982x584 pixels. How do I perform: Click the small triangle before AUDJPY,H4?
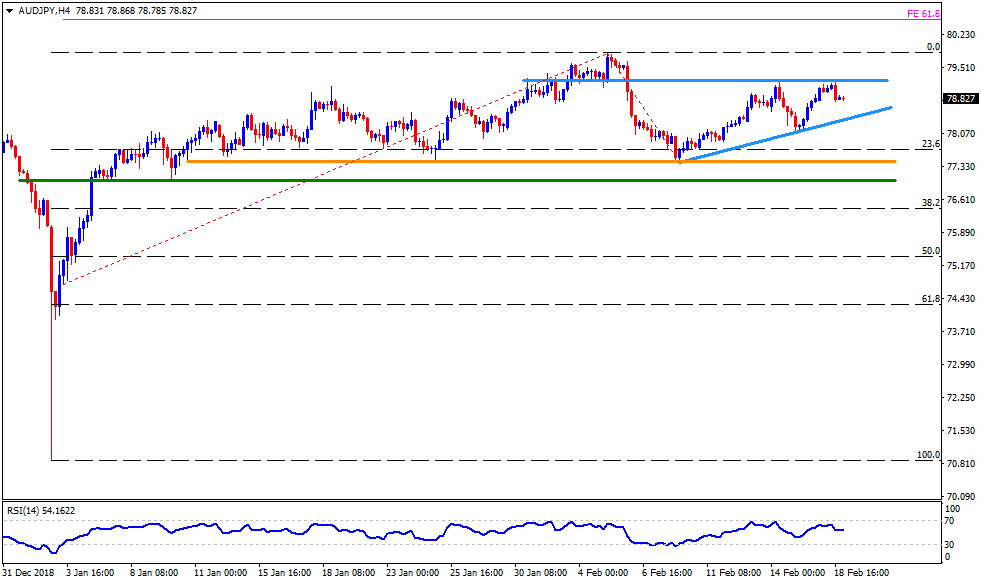[x=9, y=9]
